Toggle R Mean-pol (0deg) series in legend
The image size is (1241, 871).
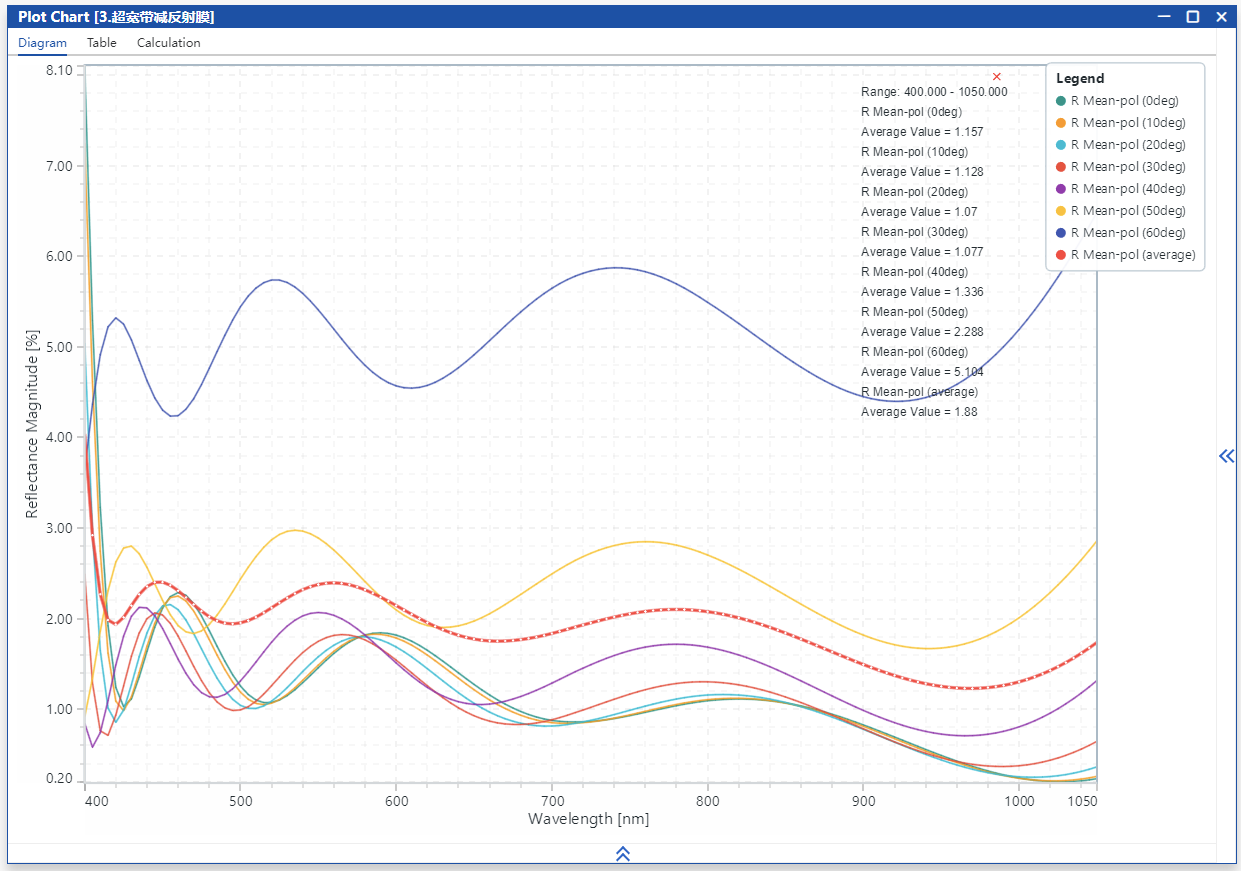click(1124, 101)
